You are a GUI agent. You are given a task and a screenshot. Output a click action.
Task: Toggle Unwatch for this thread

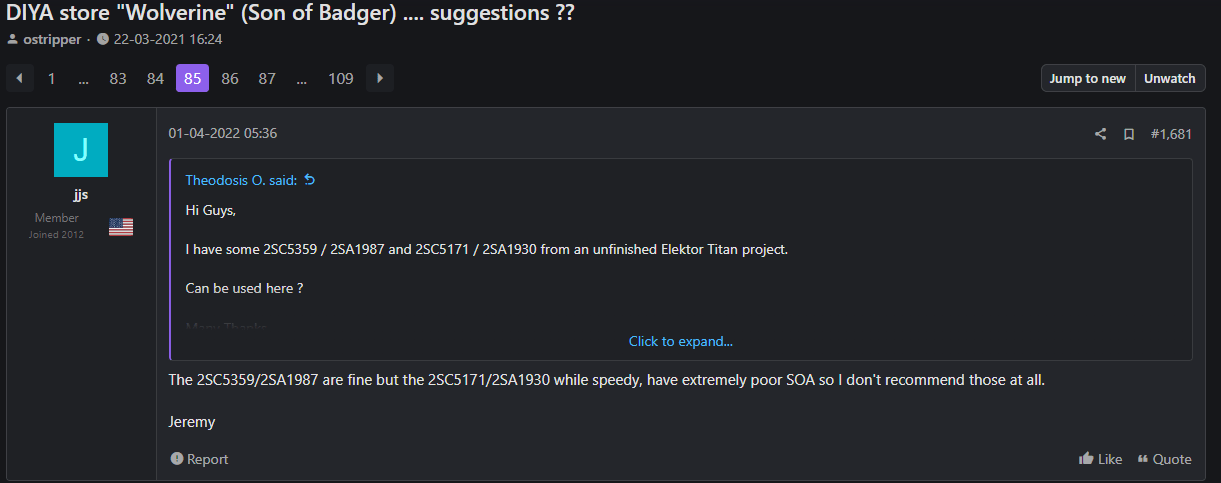pos(1170,78)
